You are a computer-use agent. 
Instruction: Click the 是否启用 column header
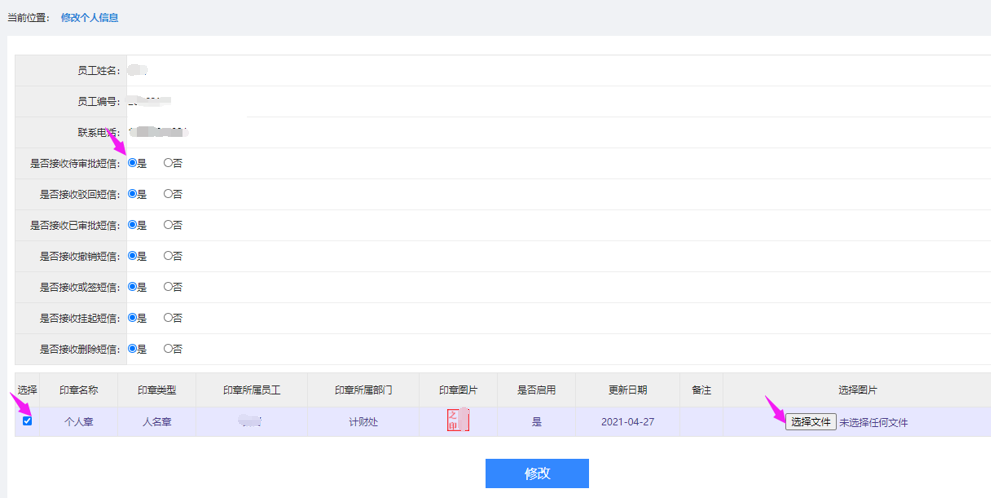(x=537, y=391)
